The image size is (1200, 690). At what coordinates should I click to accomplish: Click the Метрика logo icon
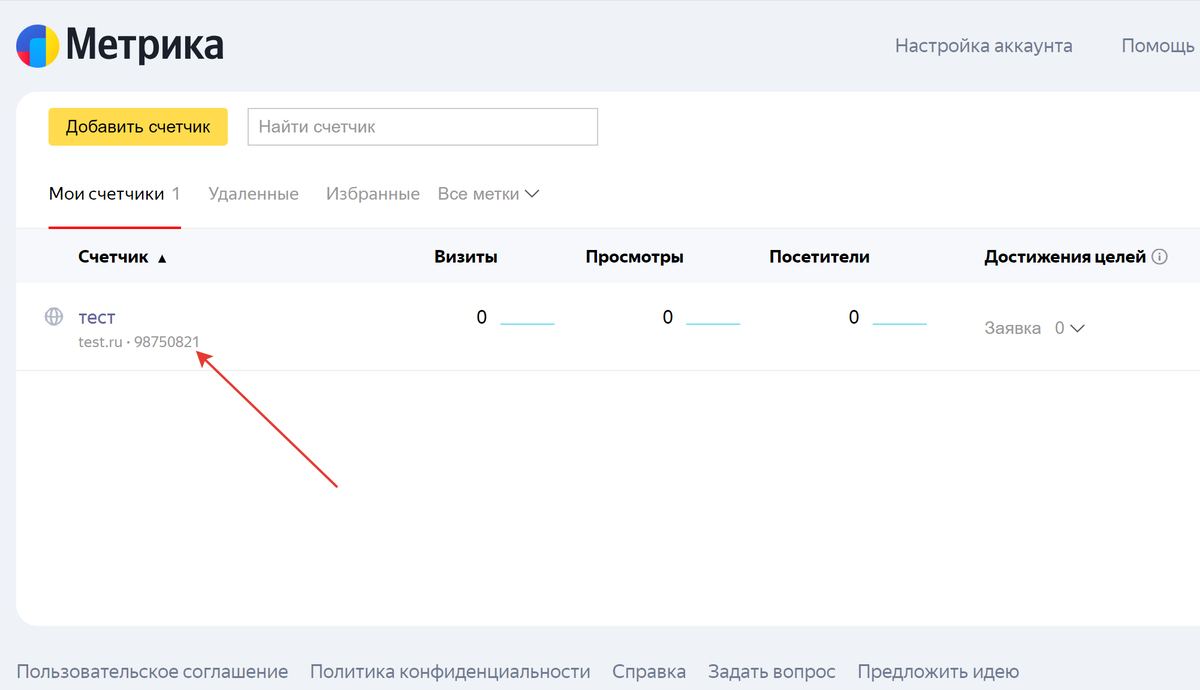click(37, 45)
